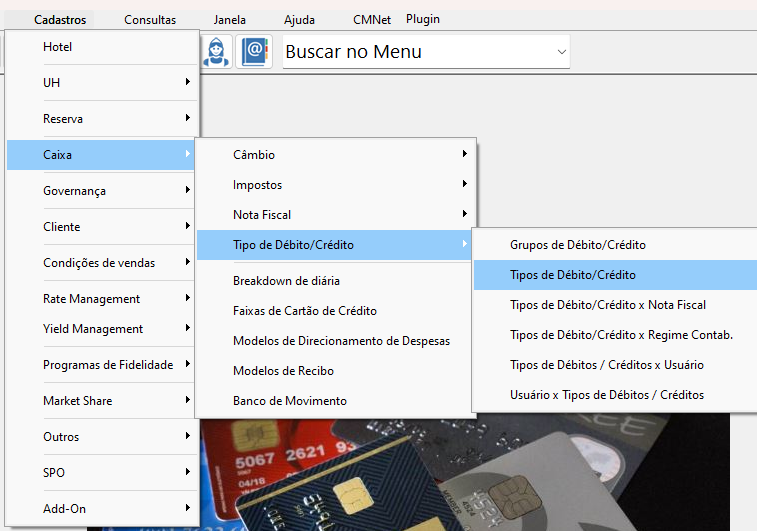Open the Outros submenu

tap(102, 437)
